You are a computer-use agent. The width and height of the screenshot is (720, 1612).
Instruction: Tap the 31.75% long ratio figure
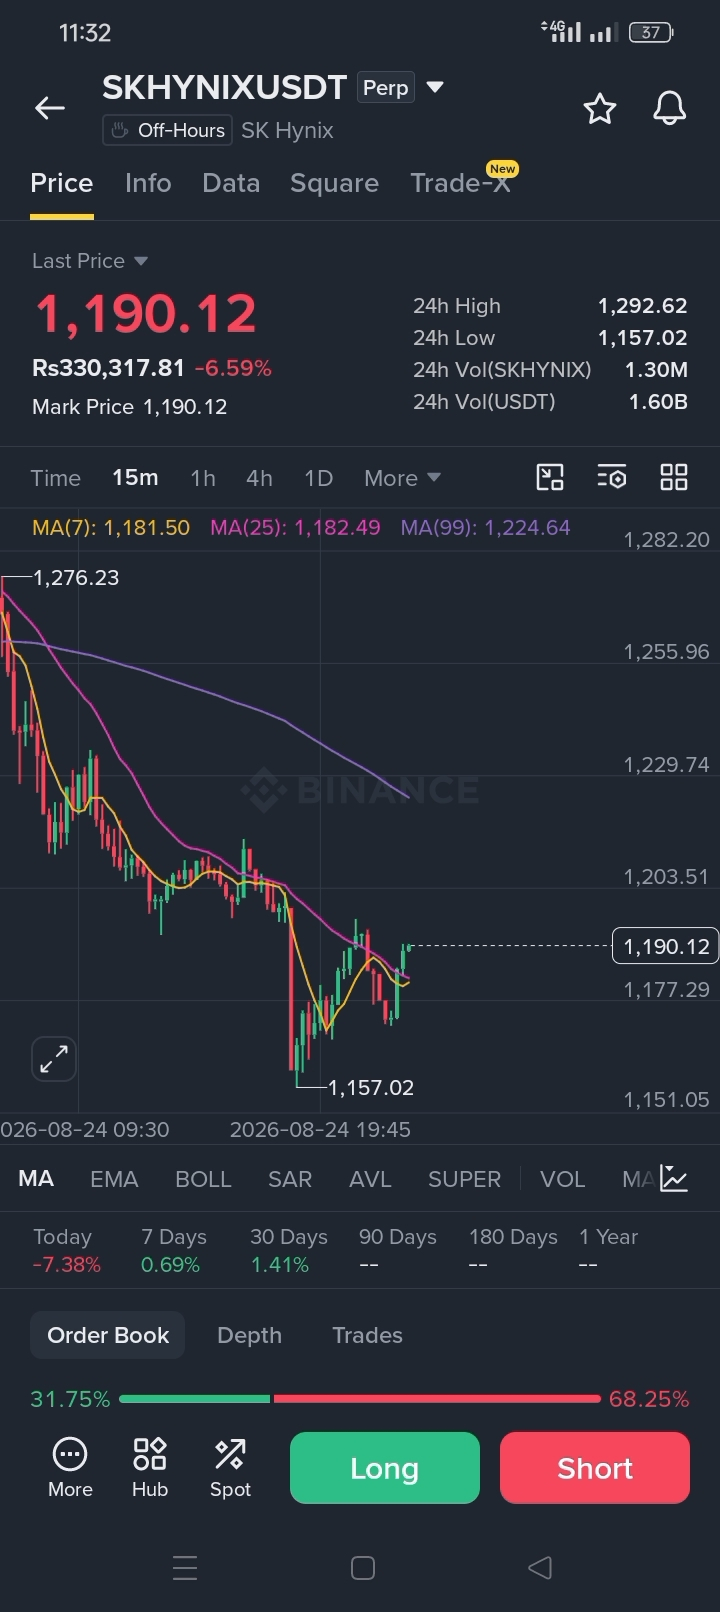pos(70,1399)
